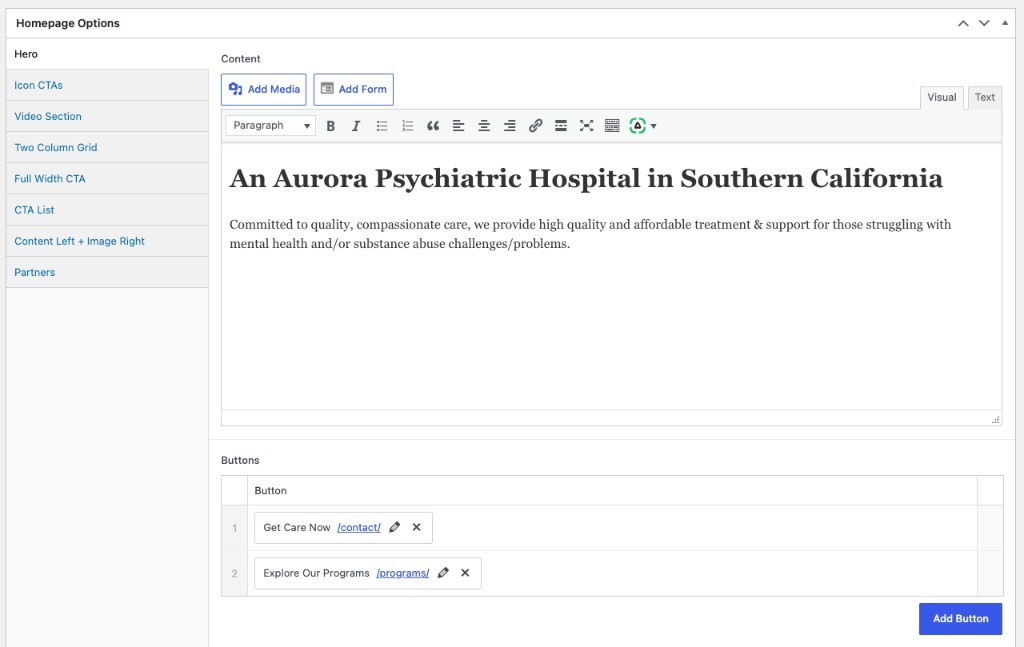Toggle the toolbar kitchen sink

[612, 126]
